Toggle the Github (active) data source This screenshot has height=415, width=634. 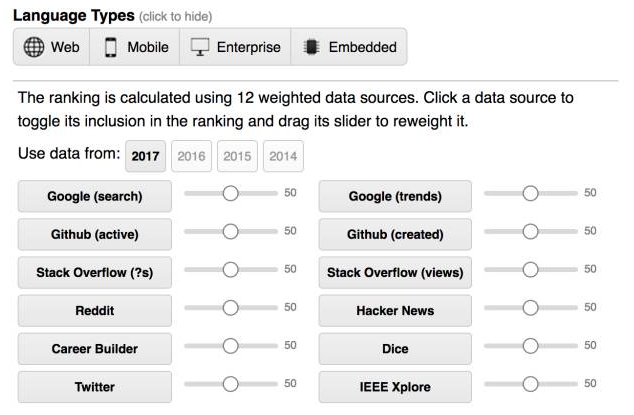click(95, 234)
